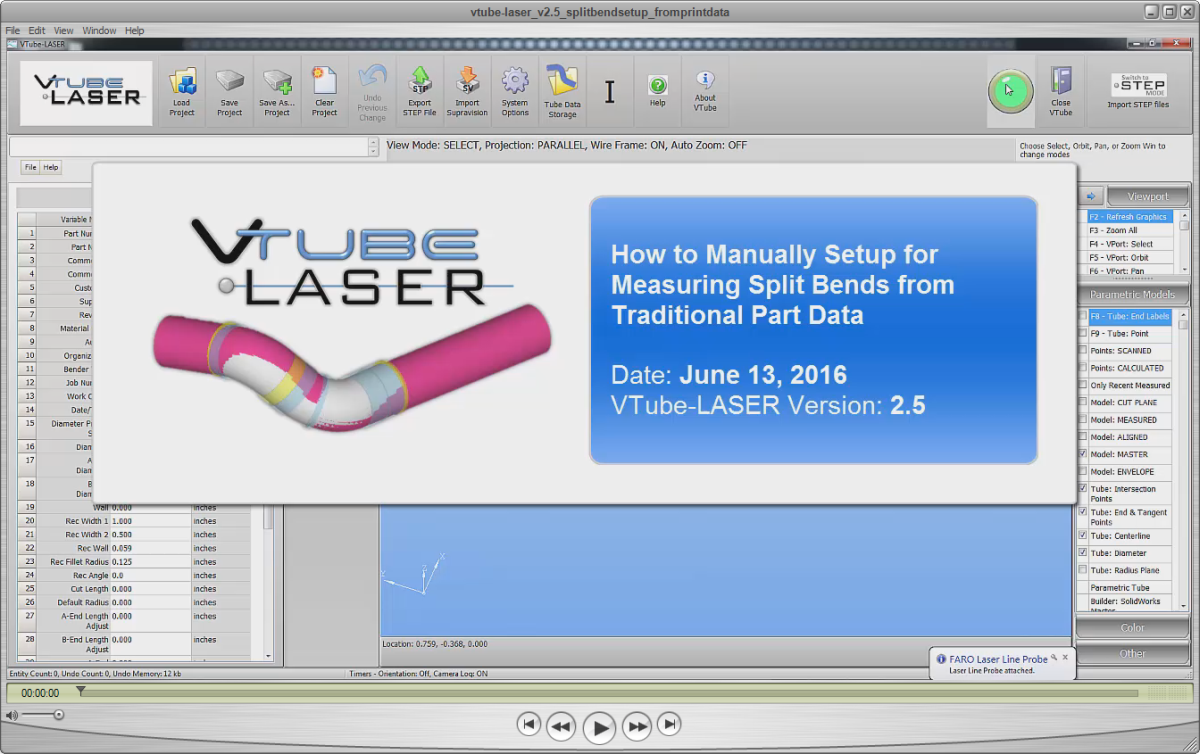Click the timeline position marker
The height and width of the screenshot is (754, 1200).
[x=81, y=689]
